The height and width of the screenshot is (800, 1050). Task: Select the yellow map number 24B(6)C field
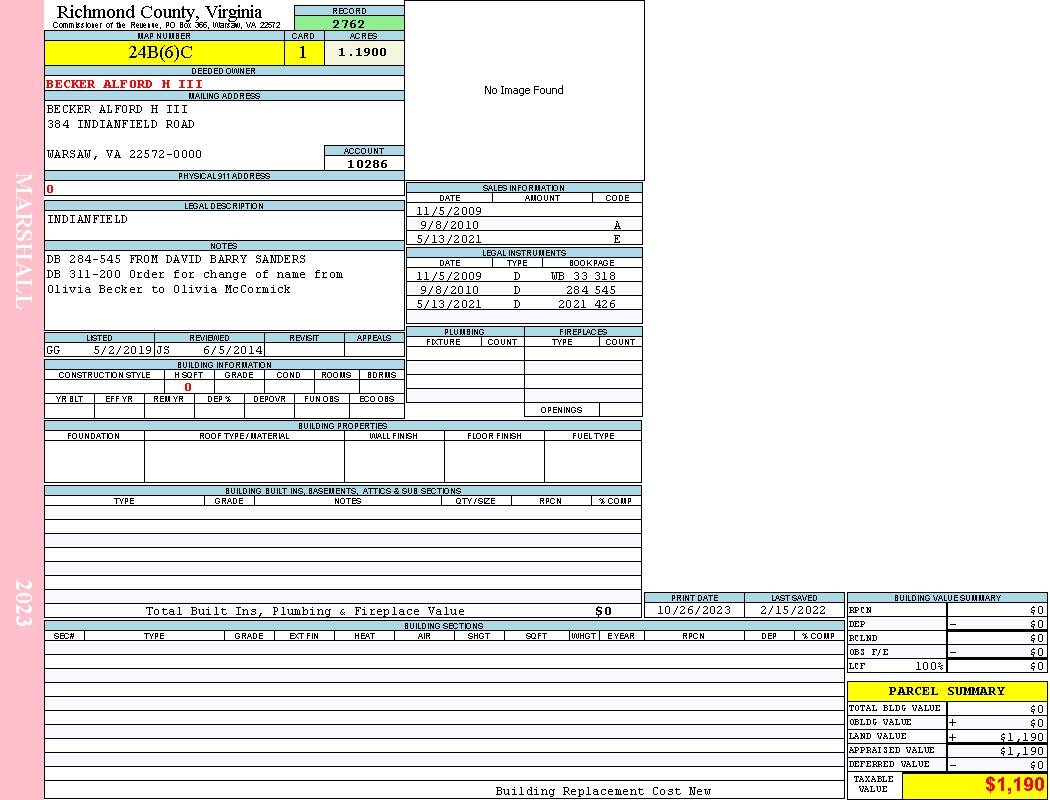pyautogui.click(x=164, y=53)
